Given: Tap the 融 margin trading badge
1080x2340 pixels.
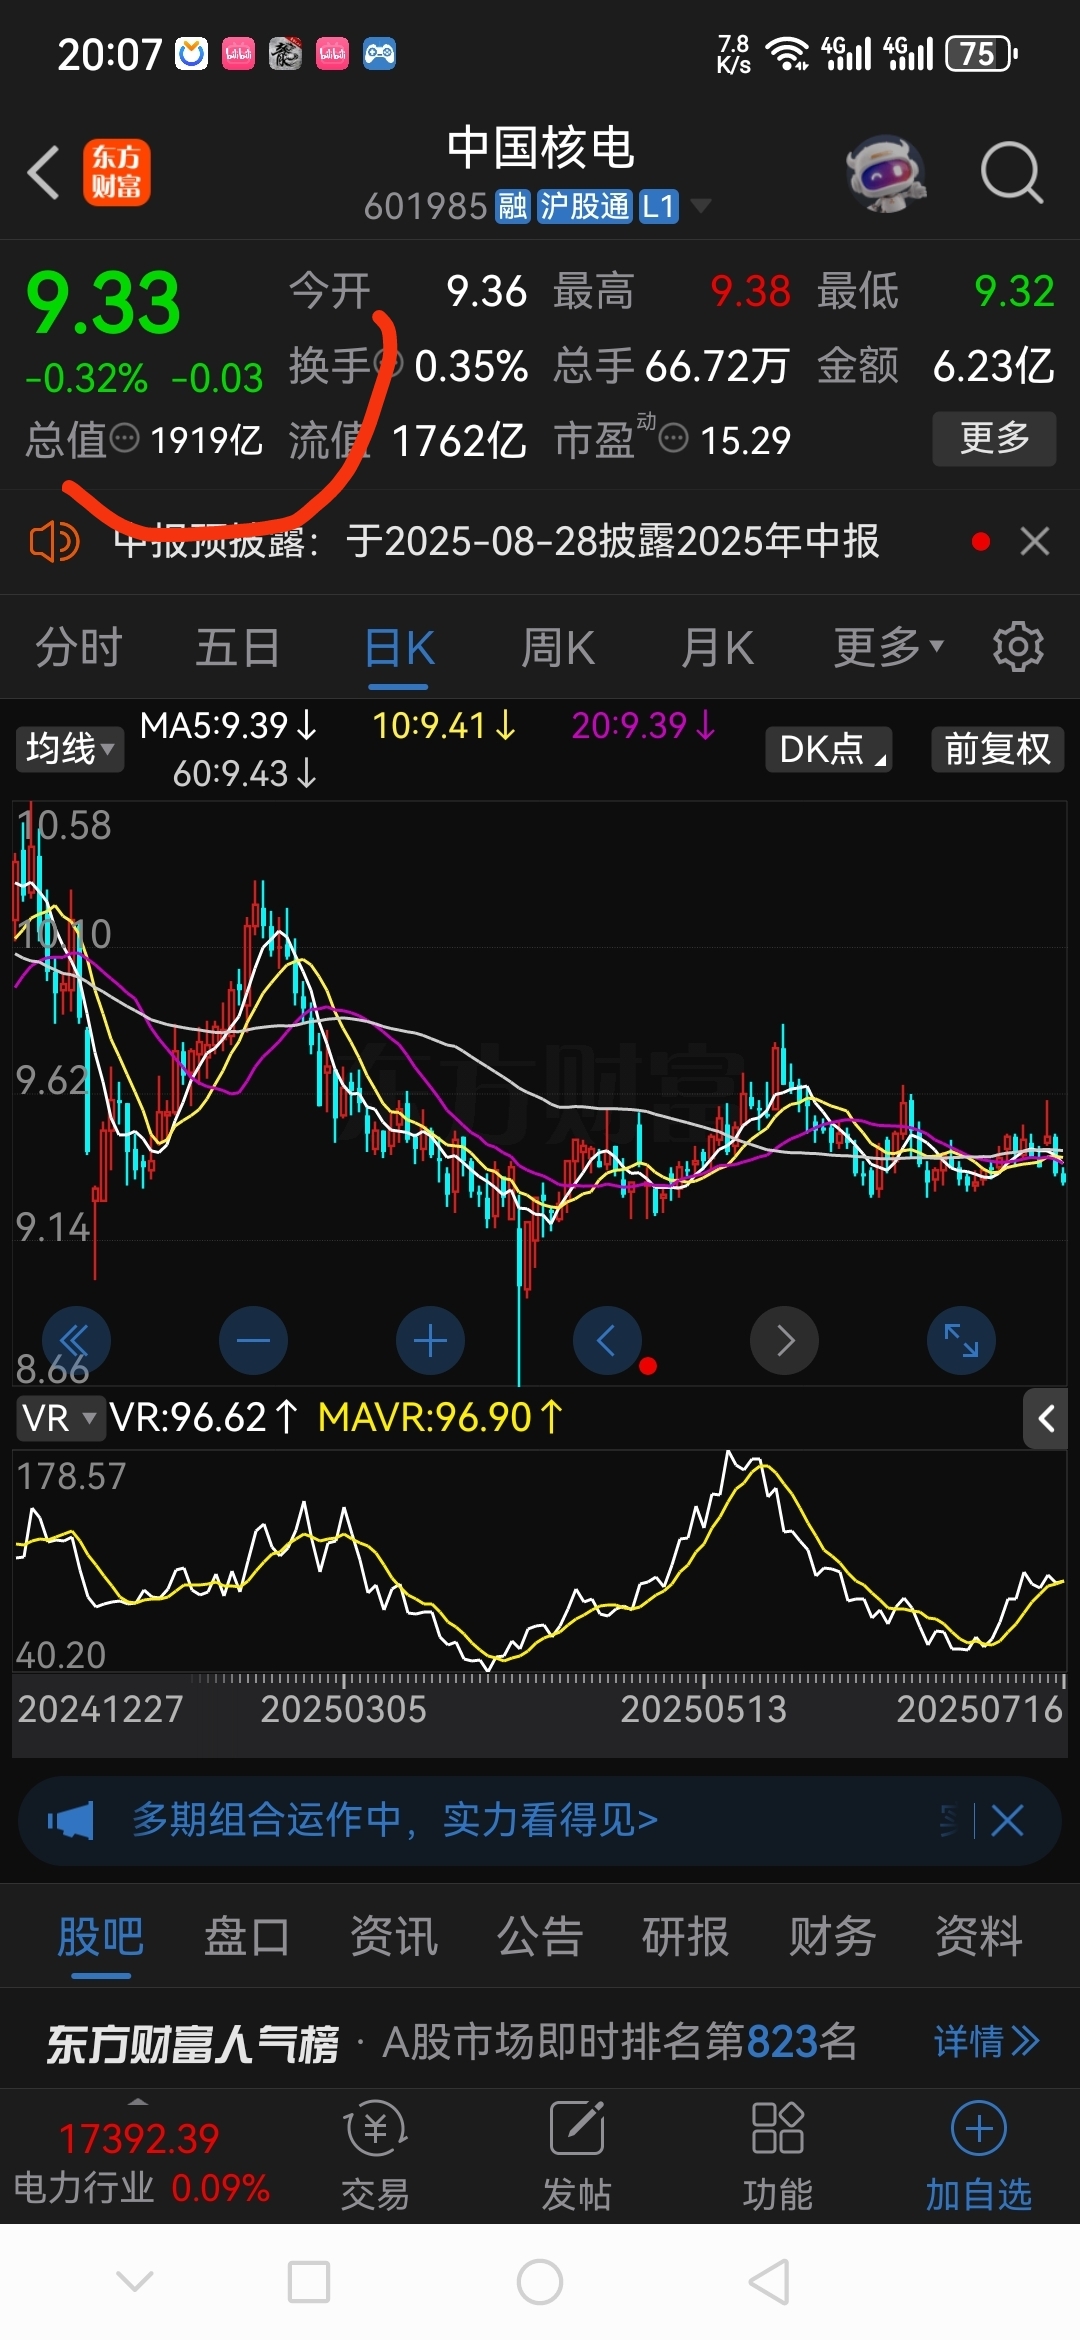Looking at the screenshot, I should click(x=512, y=206).
